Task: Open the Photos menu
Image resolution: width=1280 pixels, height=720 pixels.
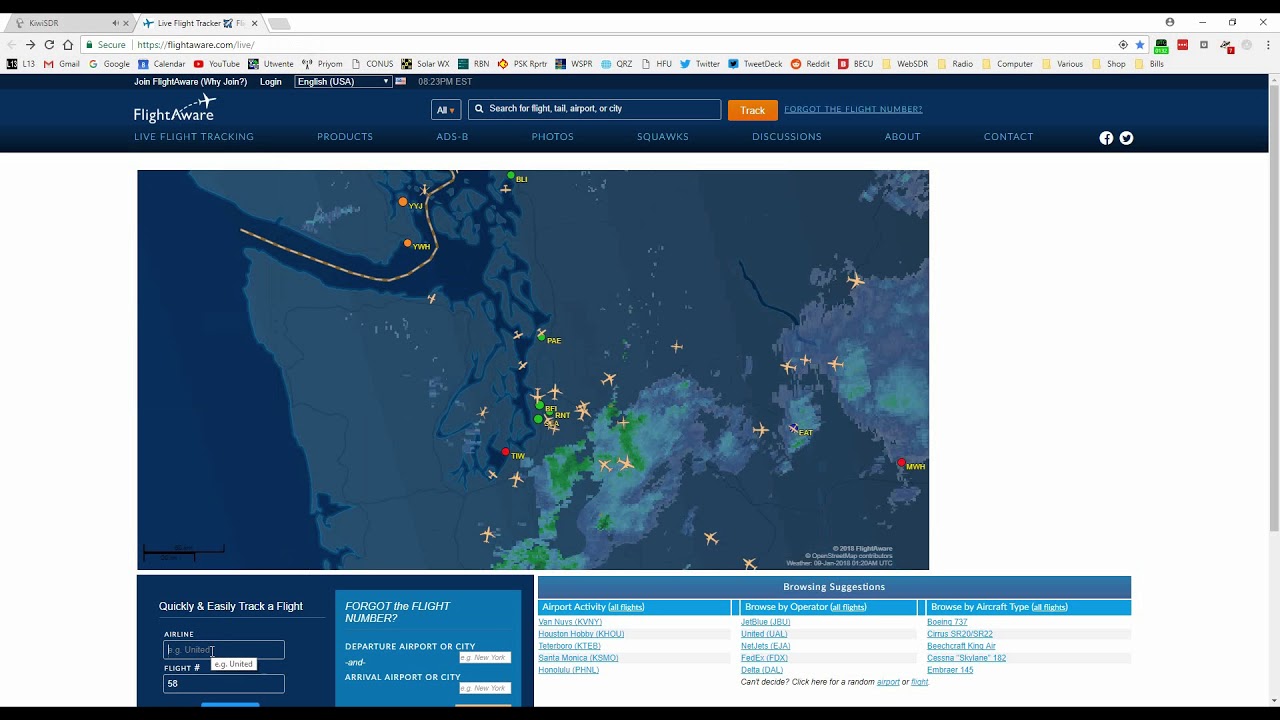Action: (553, 137)
